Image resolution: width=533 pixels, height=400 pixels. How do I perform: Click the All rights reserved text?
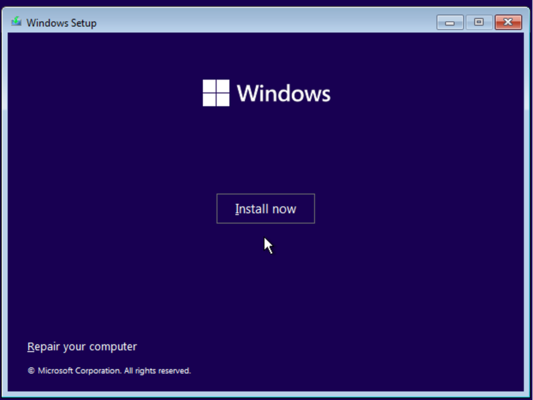coord(157,371)
